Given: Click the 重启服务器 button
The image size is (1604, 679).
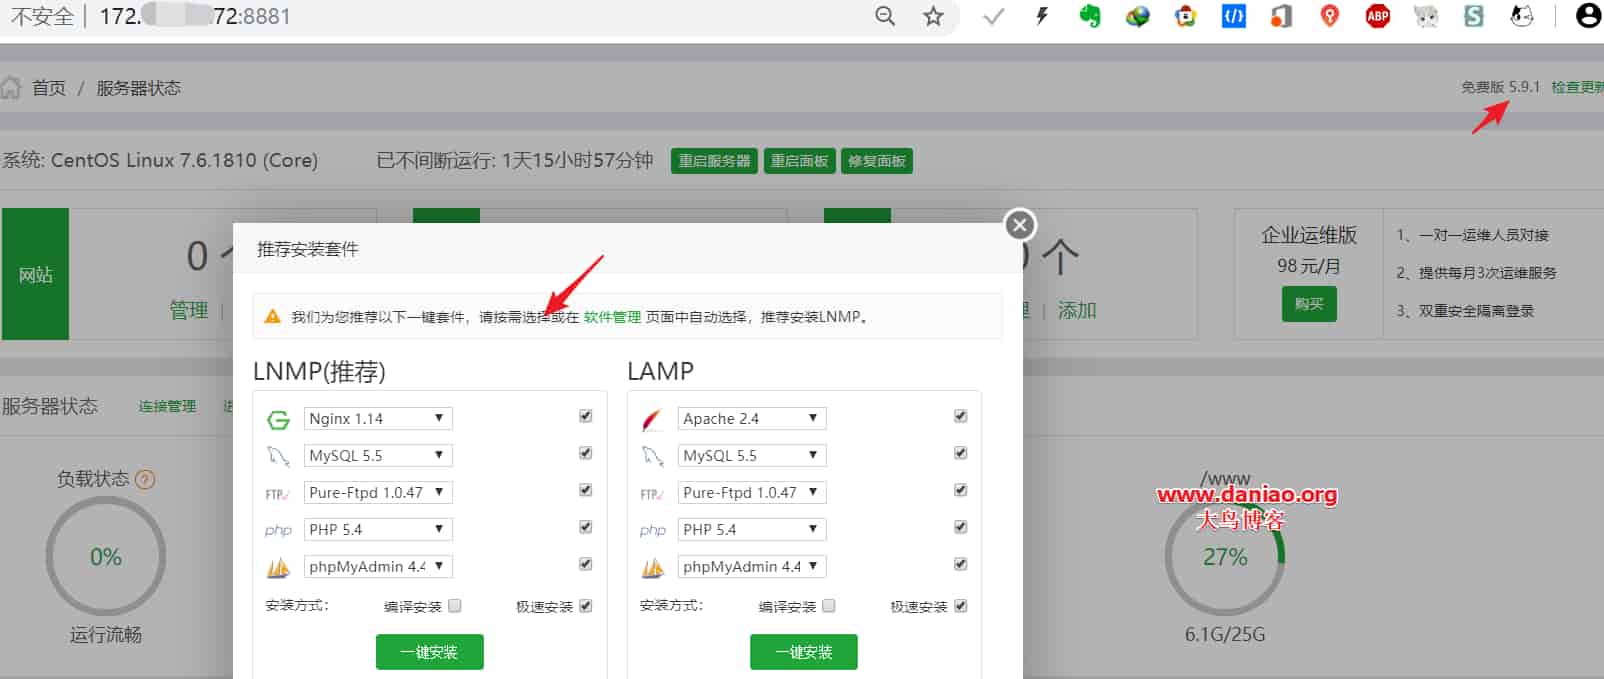Looking at the screenshot, I should coord(714,161).
